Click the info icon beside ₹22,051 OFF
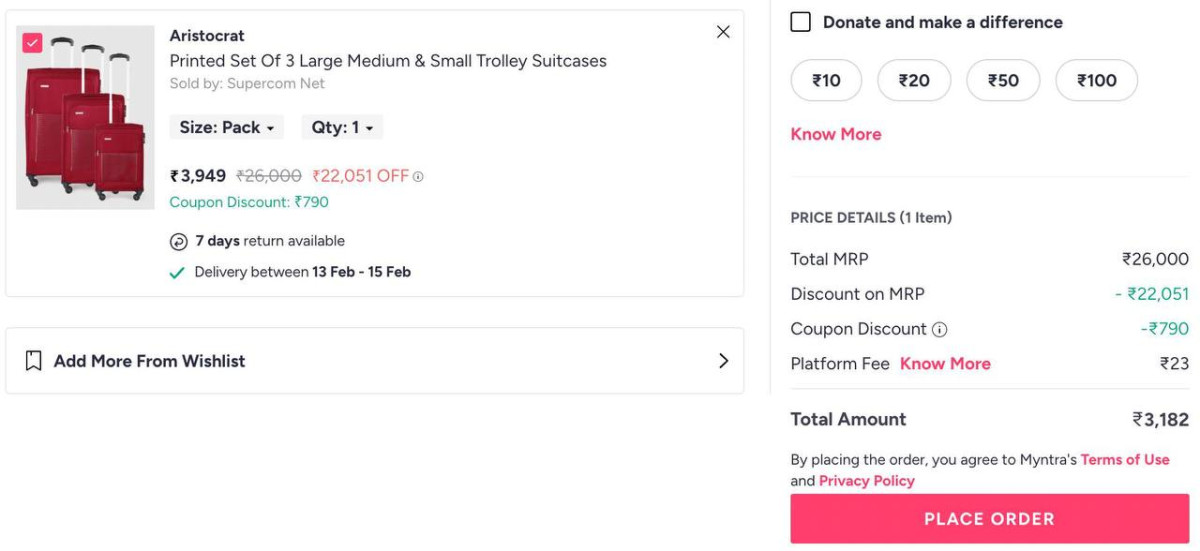The height and width of the screenshot is (551, 1200). pyautogui.click(x=418, y=177)
